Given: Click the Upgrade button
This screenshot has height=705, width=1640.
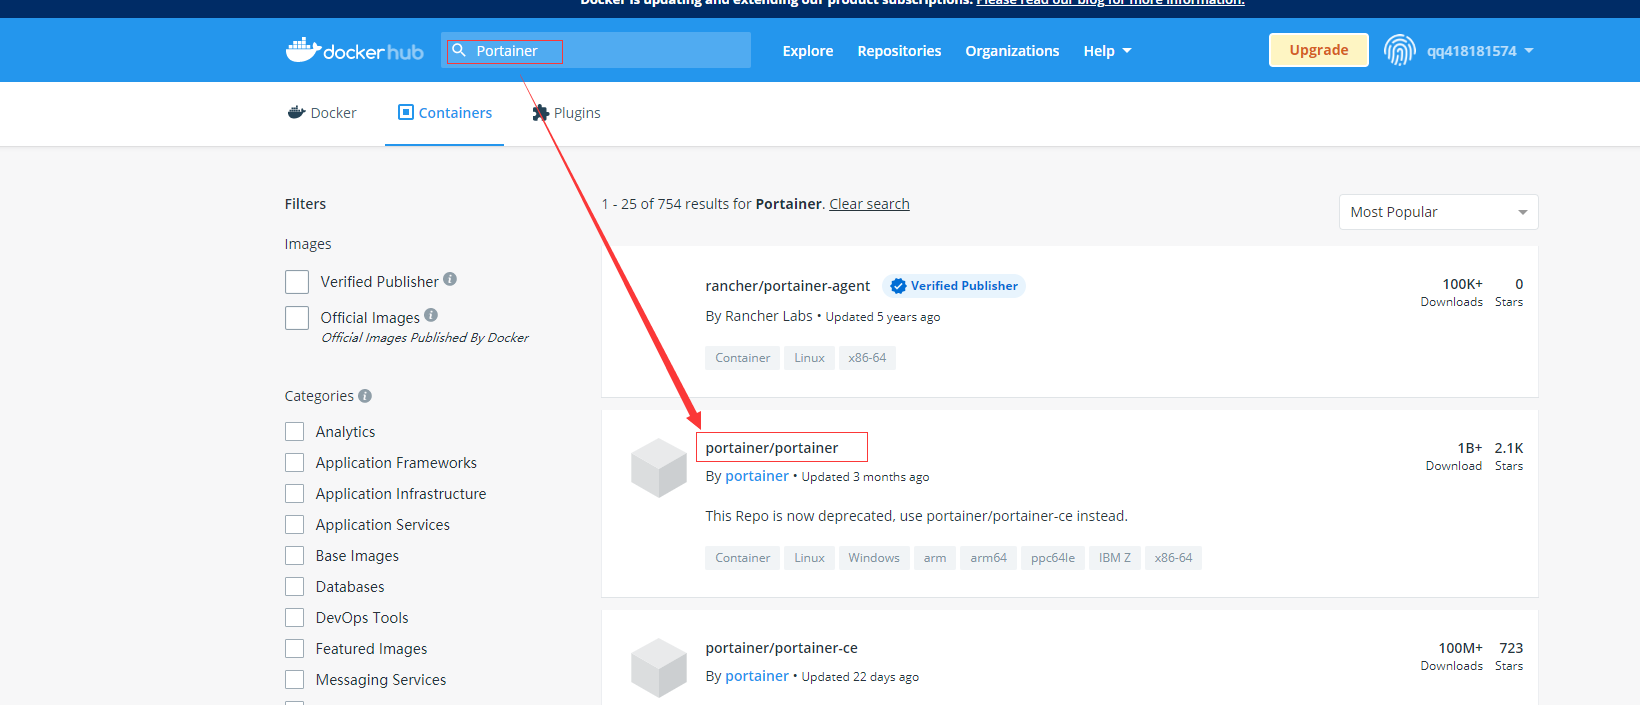Looking at the screenshot, I should tap(1319, 50).
